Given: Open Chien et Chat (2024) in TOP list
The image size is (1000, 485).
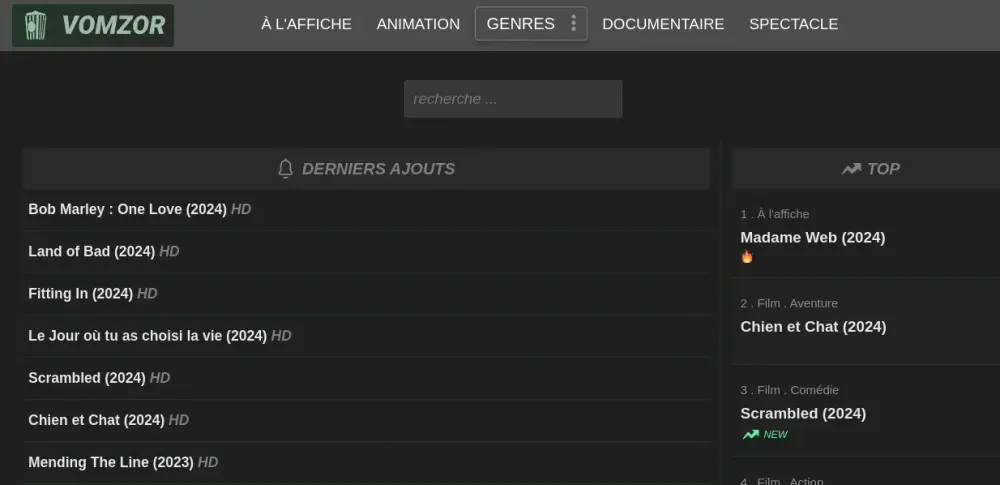Looking at the screenshot, I should click(x=813, y=327).
